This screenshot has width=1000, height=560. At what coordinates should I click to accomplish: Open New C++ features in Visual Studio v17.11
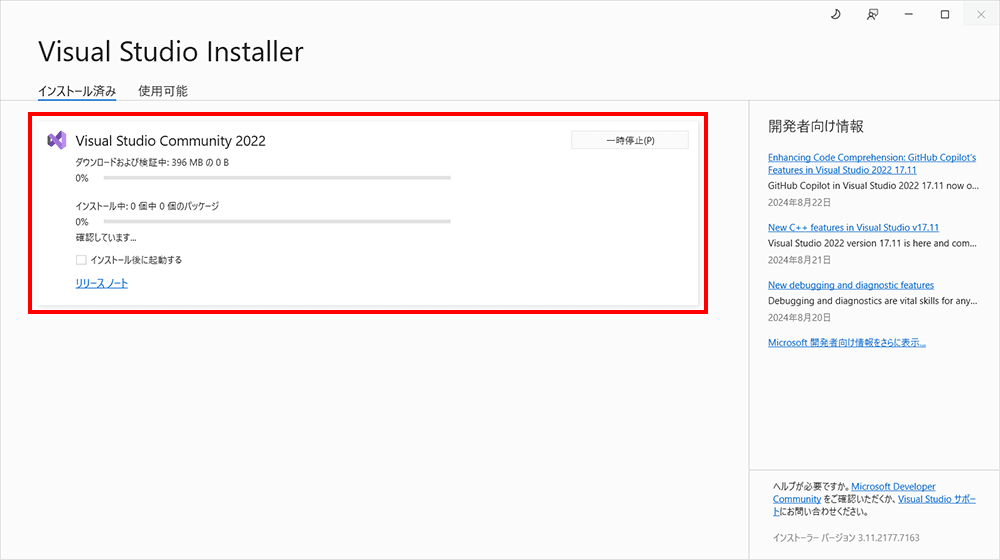853,227
